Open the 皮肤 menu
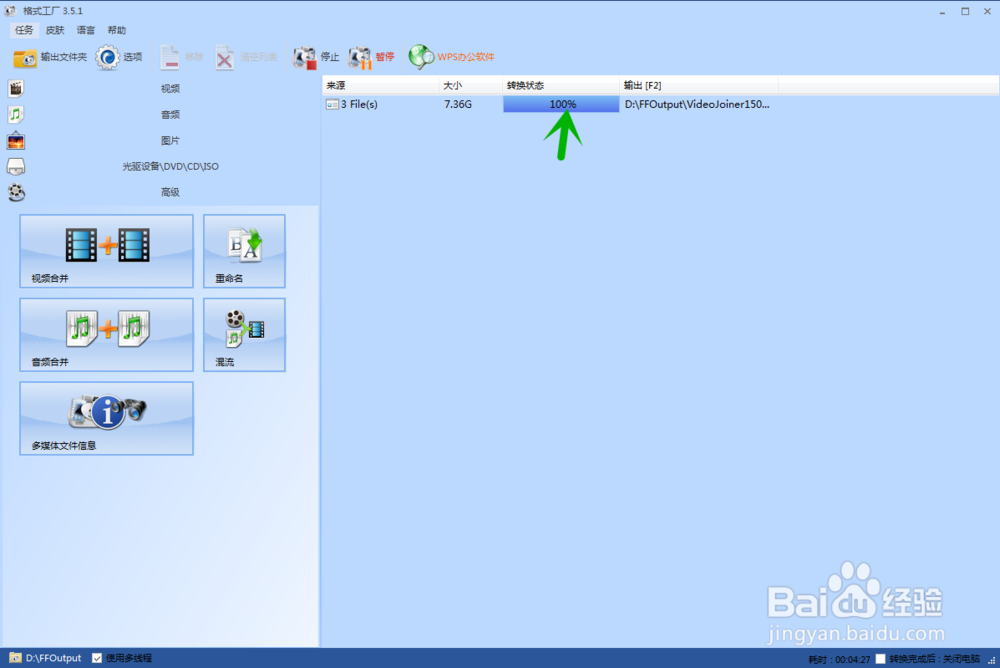This screenshot has width=1000, height=668. [x=55, y=30]
